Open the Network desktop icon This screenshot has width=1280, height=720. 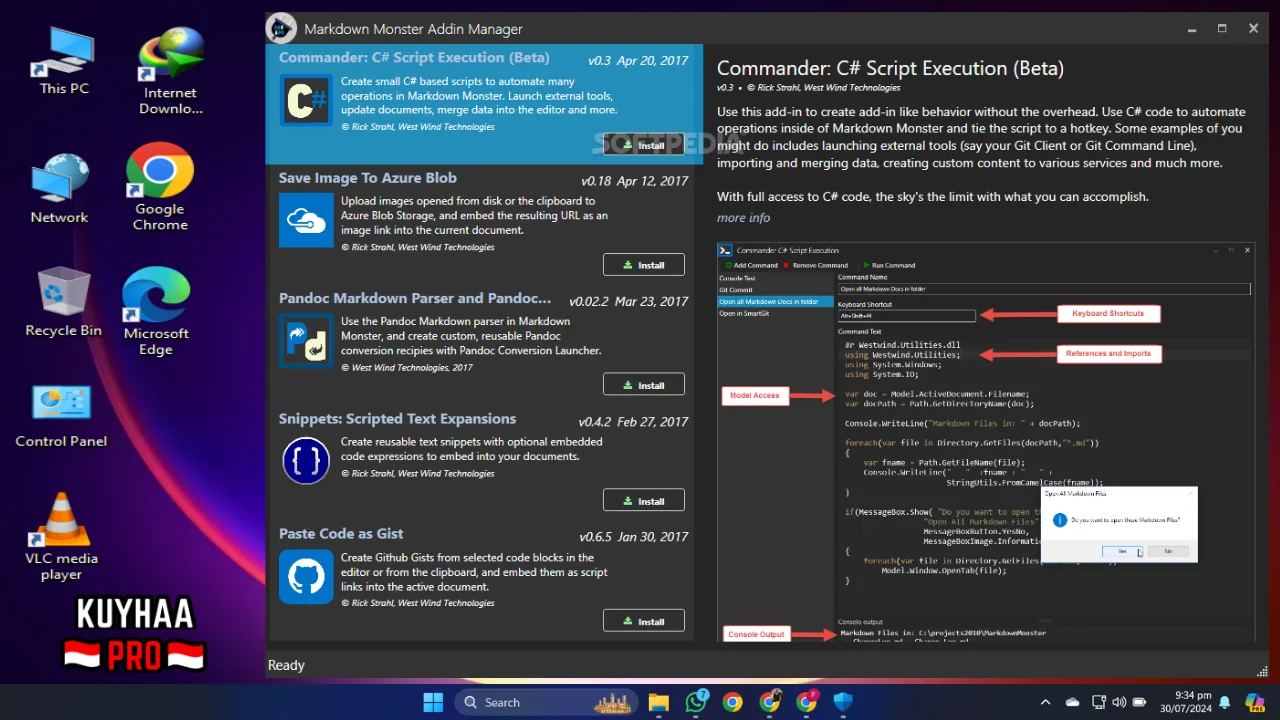59,189
